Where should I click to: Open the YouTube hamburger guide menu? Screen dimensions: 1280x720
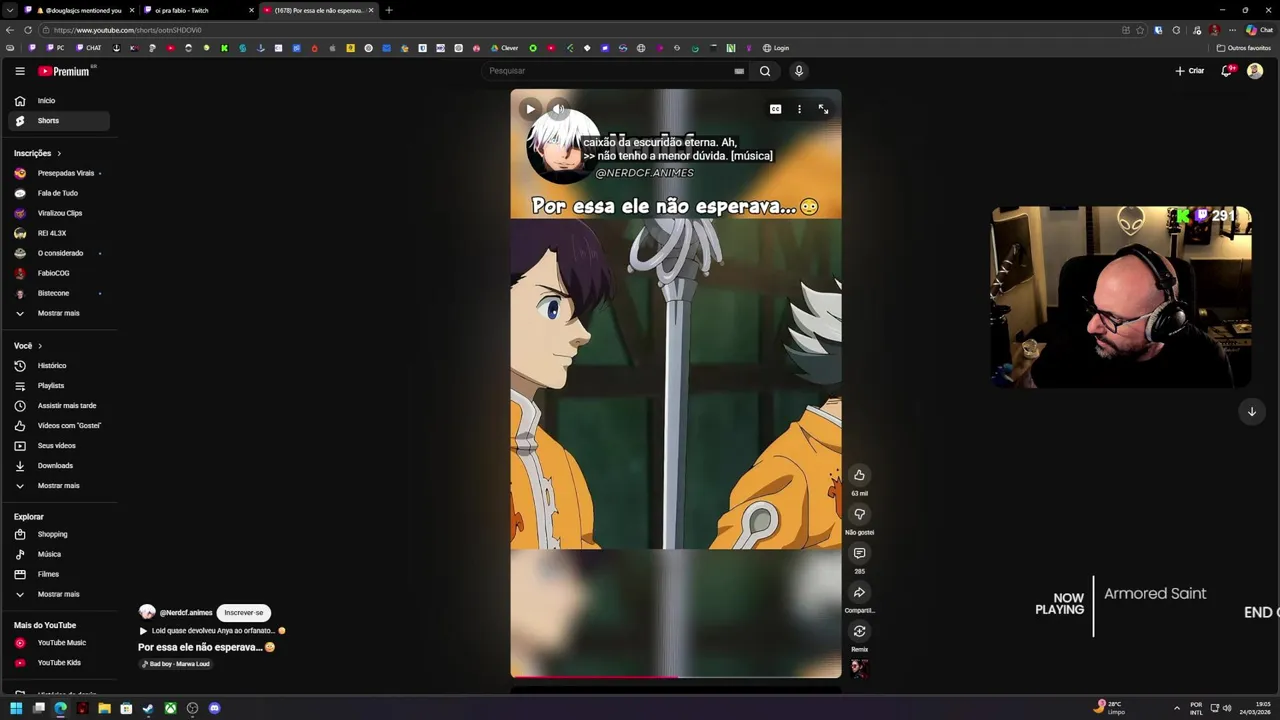pyautogui.click(x=19, y=71)
